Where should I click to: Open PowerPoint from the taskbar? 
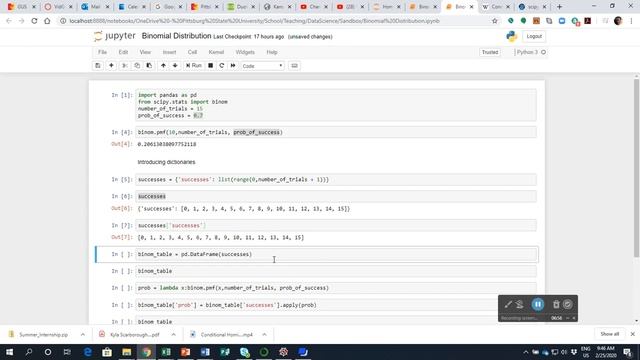click(x=185, y=352)
